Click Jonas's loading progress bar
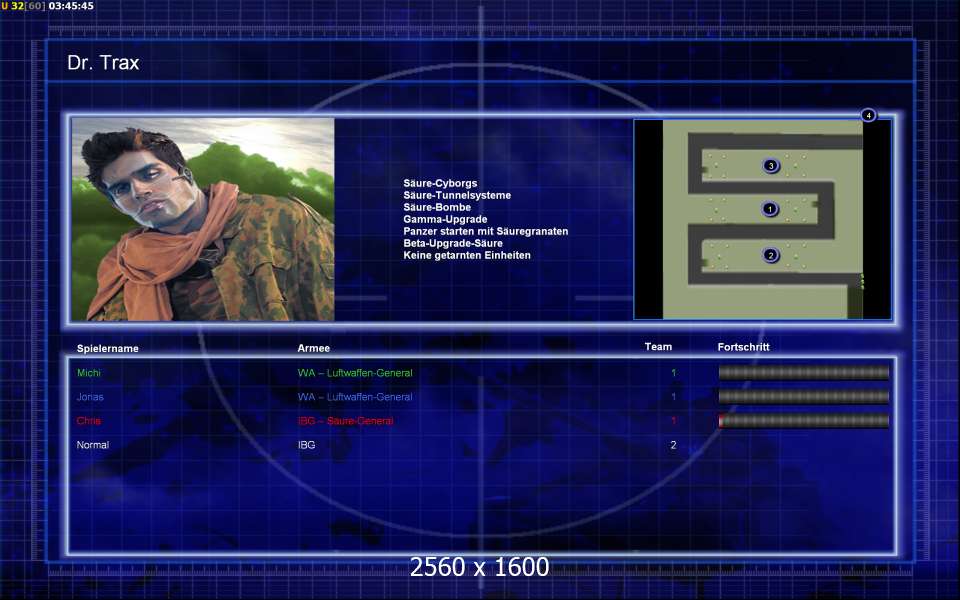 [803, 396]
